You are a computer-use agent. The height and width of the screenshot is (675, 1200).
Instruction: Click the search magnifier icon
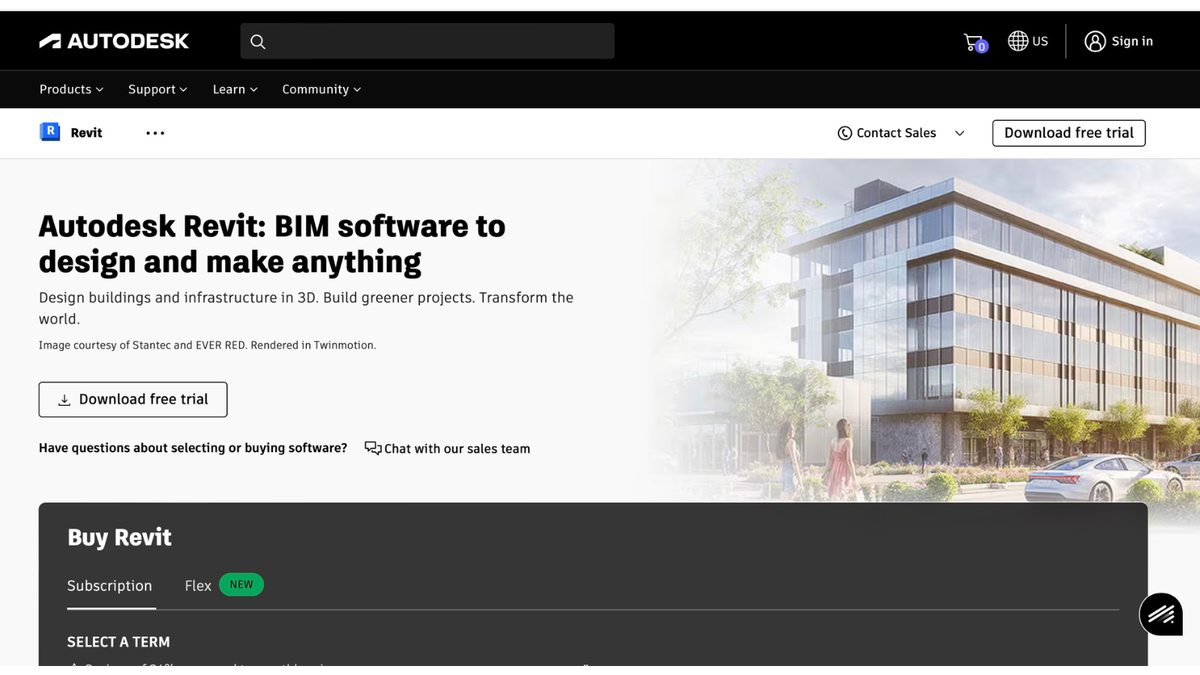click(258, 41)
